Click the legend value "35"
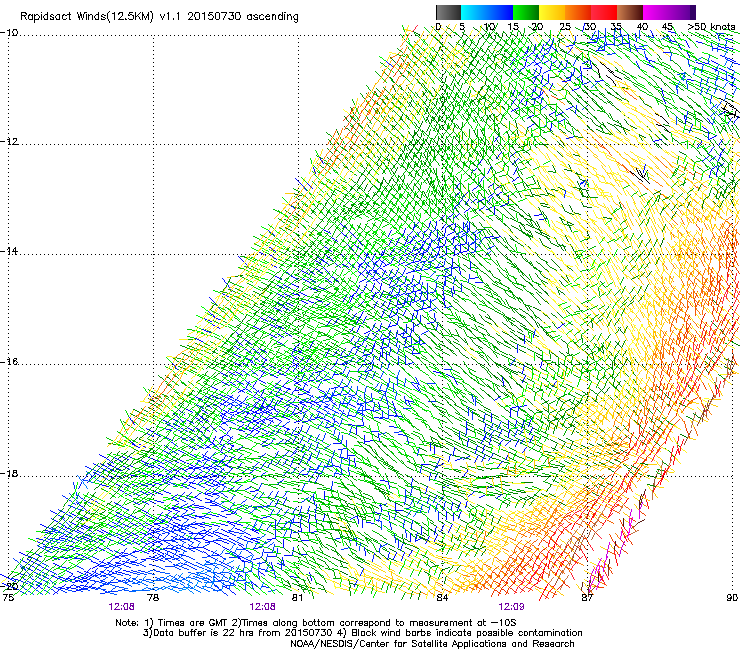This screenshot has height=650, width=740. pos(617,27)
